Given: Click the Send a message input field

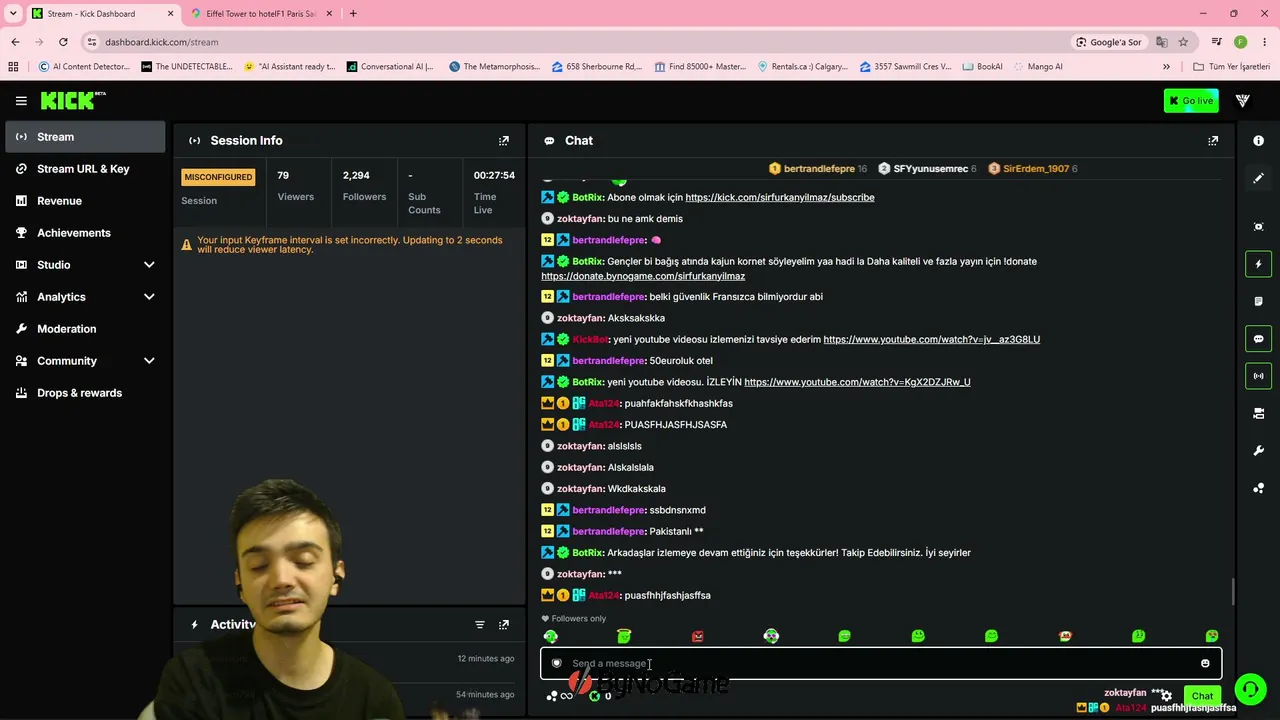Looking at the screenshot, I should tap(880, 663).
